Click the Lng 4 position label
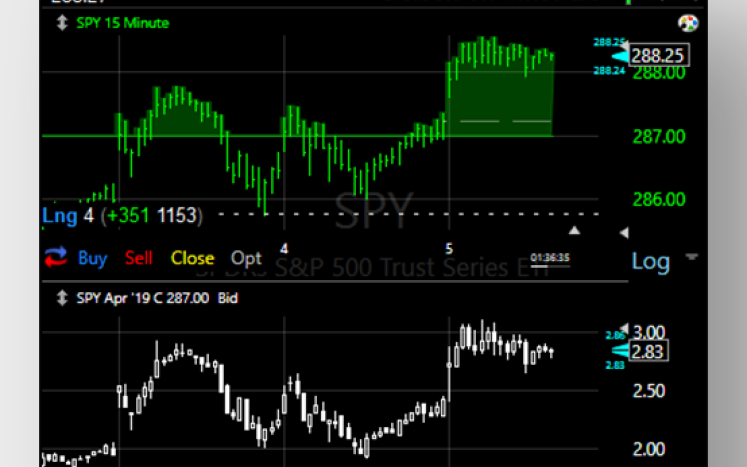Viewport: 747px width, 467px height. click(68, 215)
